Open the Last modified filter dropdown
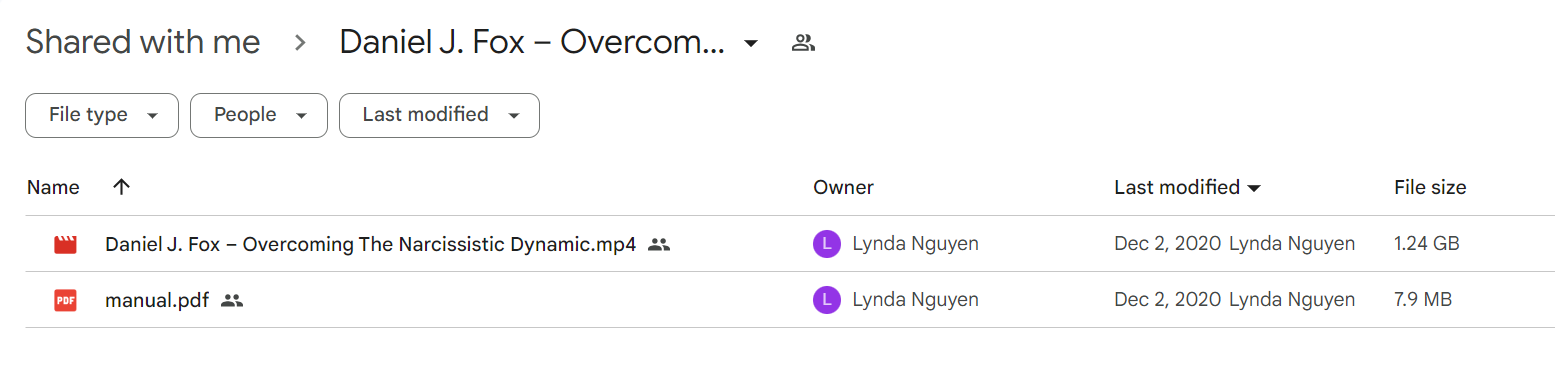Viewport: 1555px width, 392px height. tap(439, 115)
